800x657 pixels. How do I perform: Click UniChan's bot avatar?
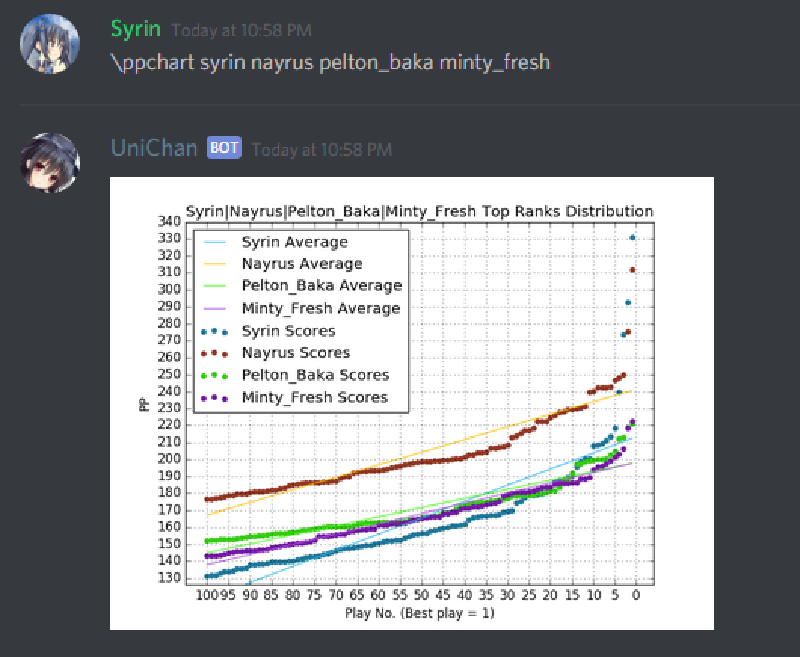[49, 164]
